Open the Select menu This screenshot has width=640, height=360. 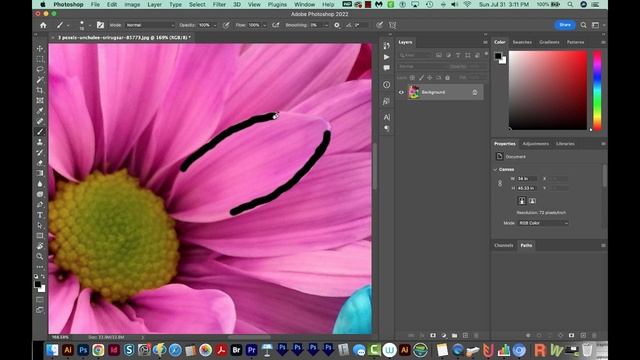[x=197, y=4]
